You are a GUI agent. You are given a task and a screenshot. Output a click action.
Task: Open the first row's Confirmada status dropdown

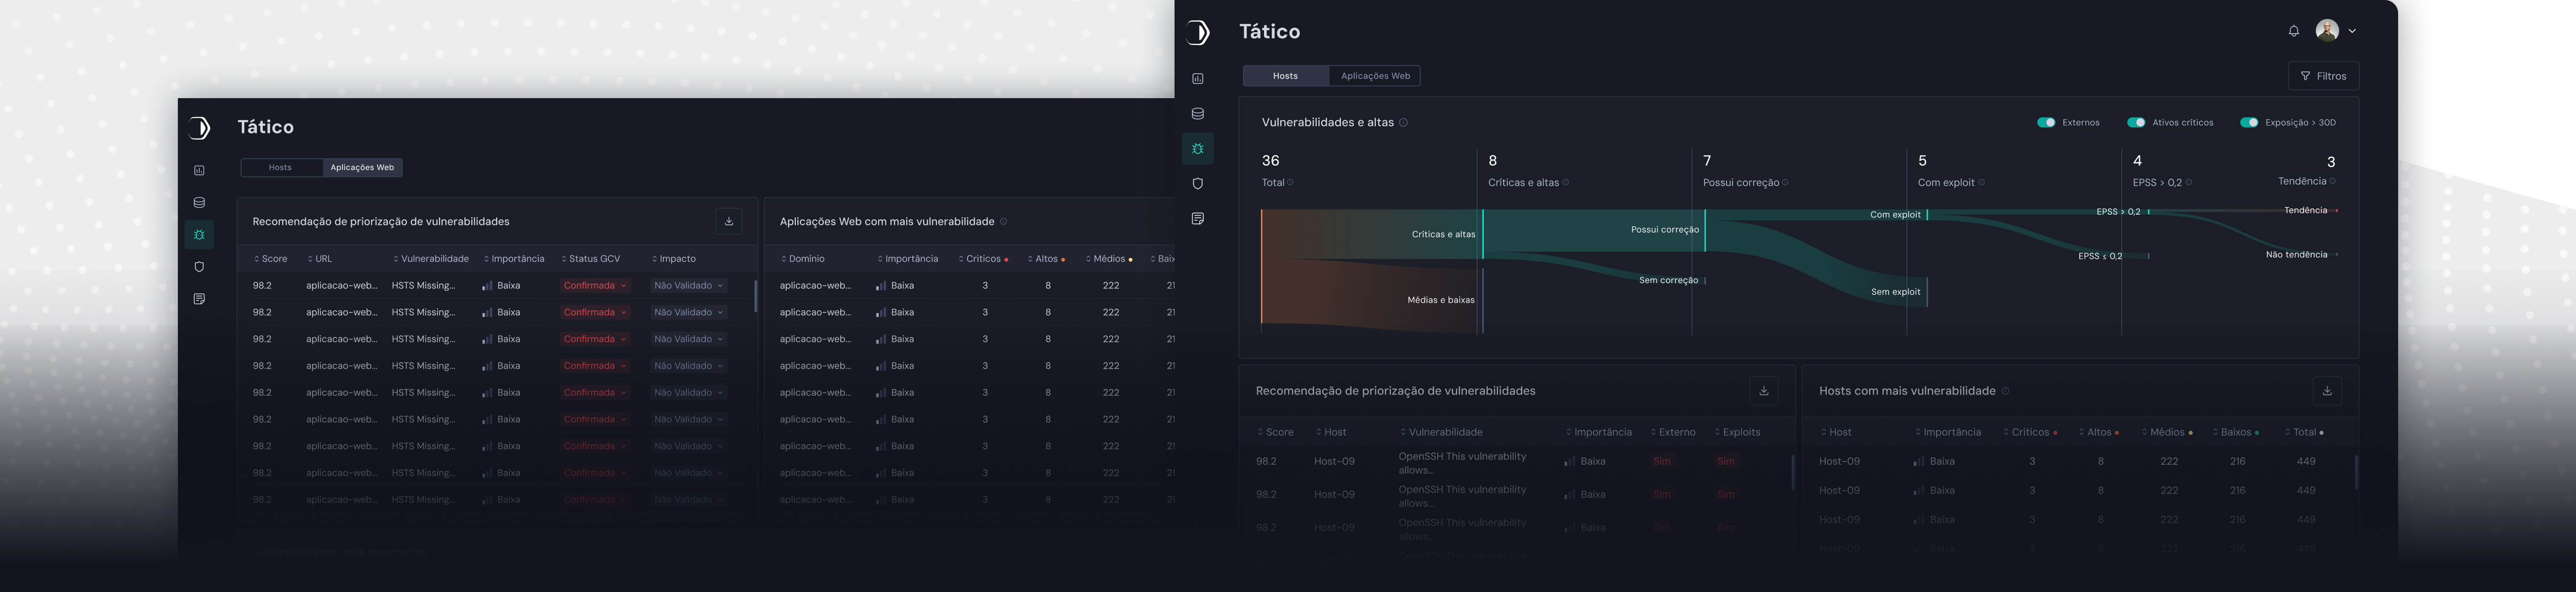tap(595, 286)
